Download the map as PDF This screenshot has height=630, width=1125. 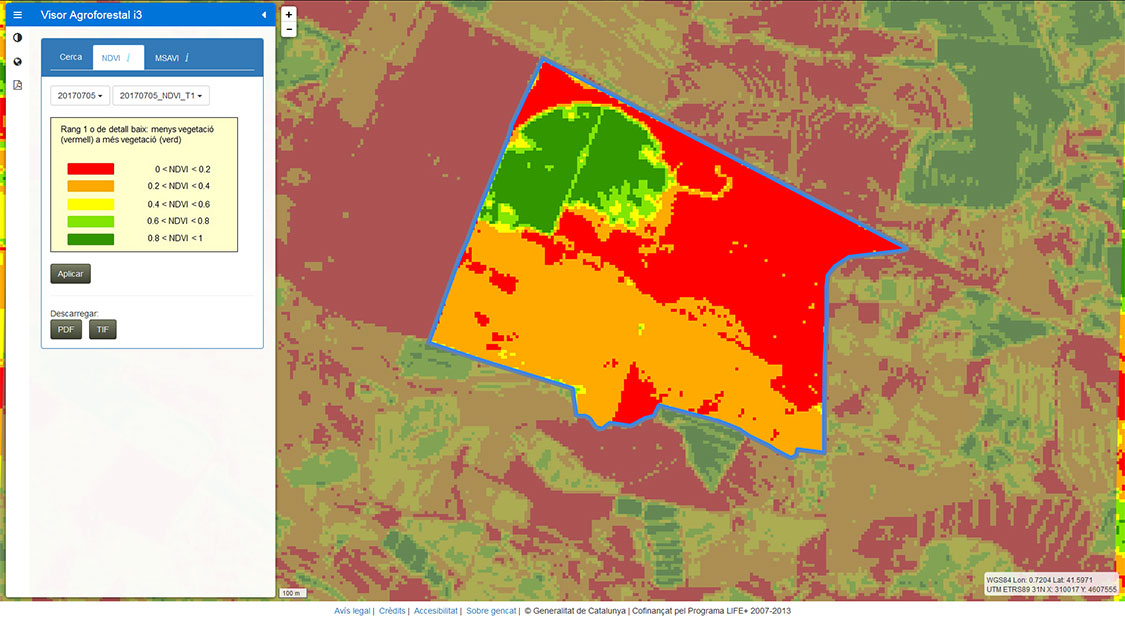click(x=66, y=329)
